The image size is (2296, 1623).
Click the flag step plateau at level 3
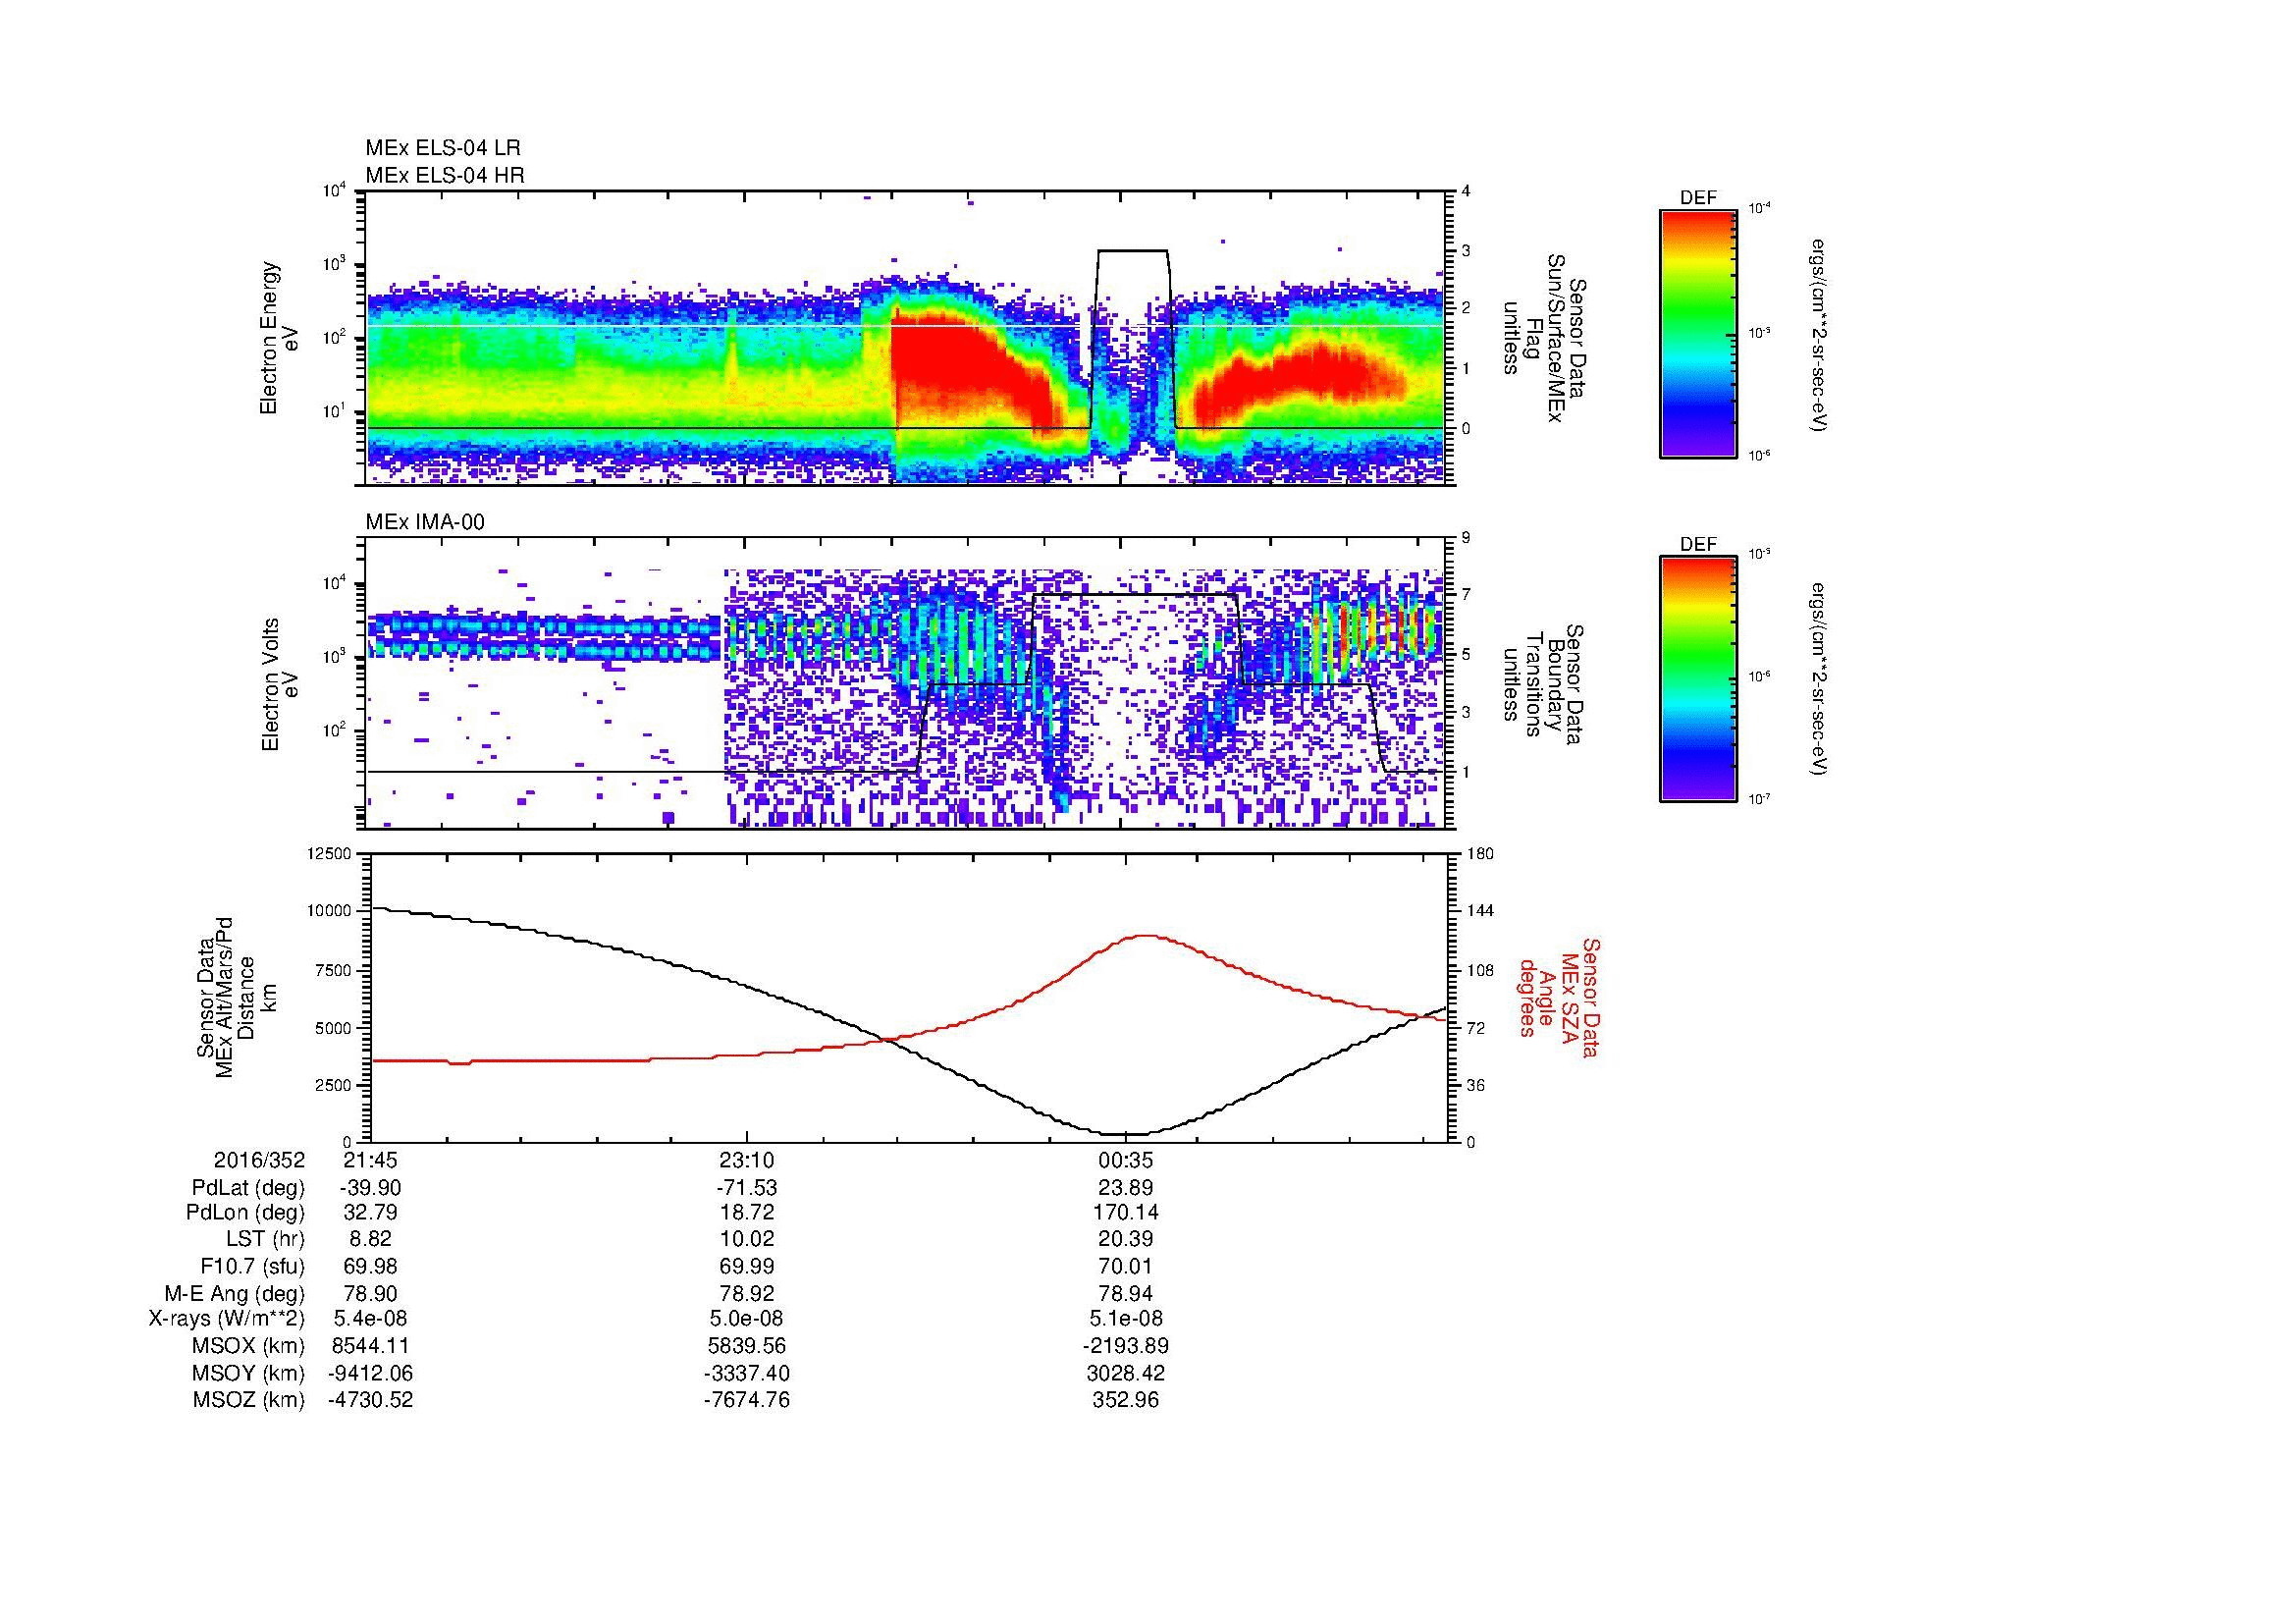(x=1133, y=250)
